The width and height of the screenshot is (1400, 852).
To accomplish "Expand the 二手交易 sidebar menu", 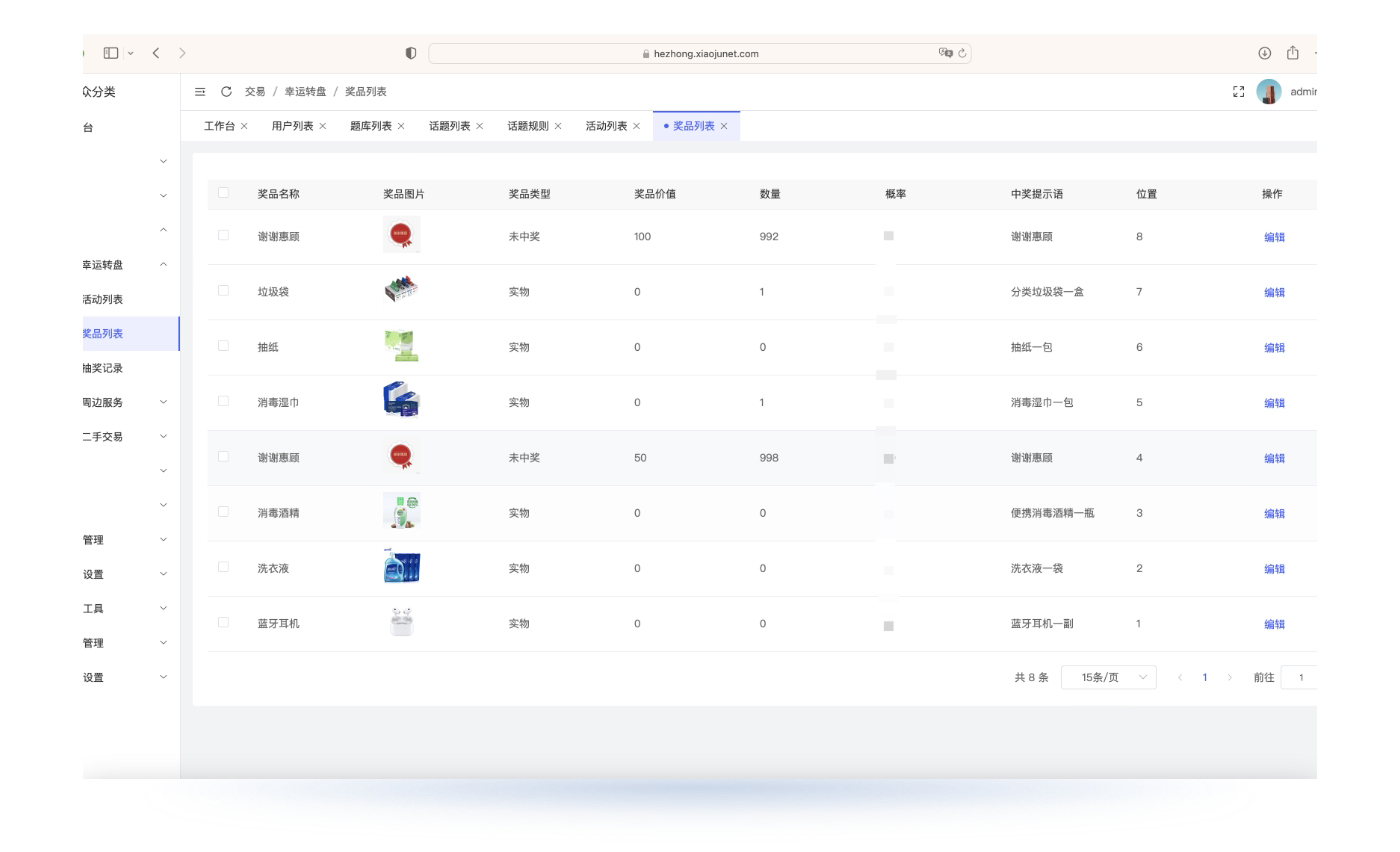I will [x=164, y=437].
